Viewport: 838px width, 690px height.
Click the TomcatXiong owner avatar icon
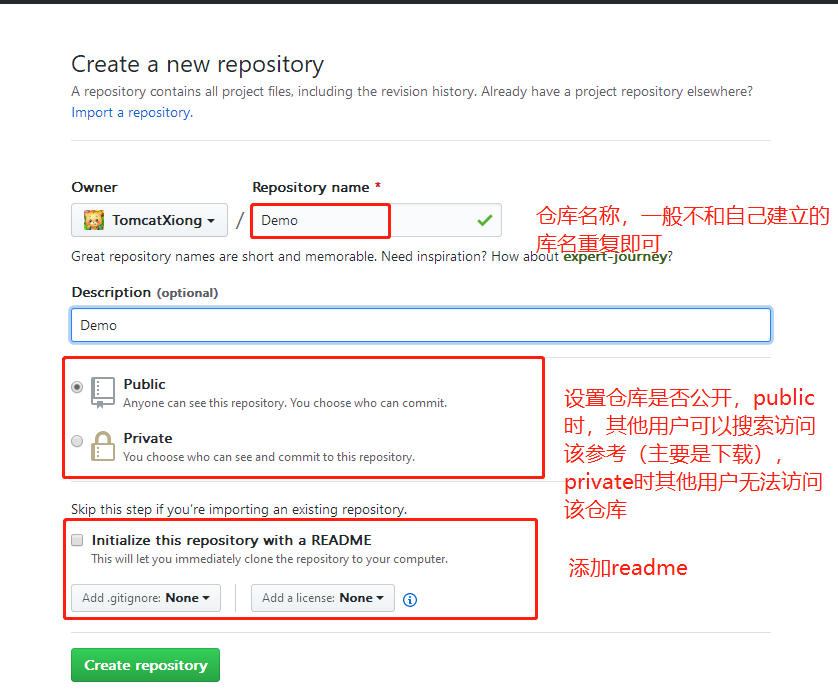point(94,220)
